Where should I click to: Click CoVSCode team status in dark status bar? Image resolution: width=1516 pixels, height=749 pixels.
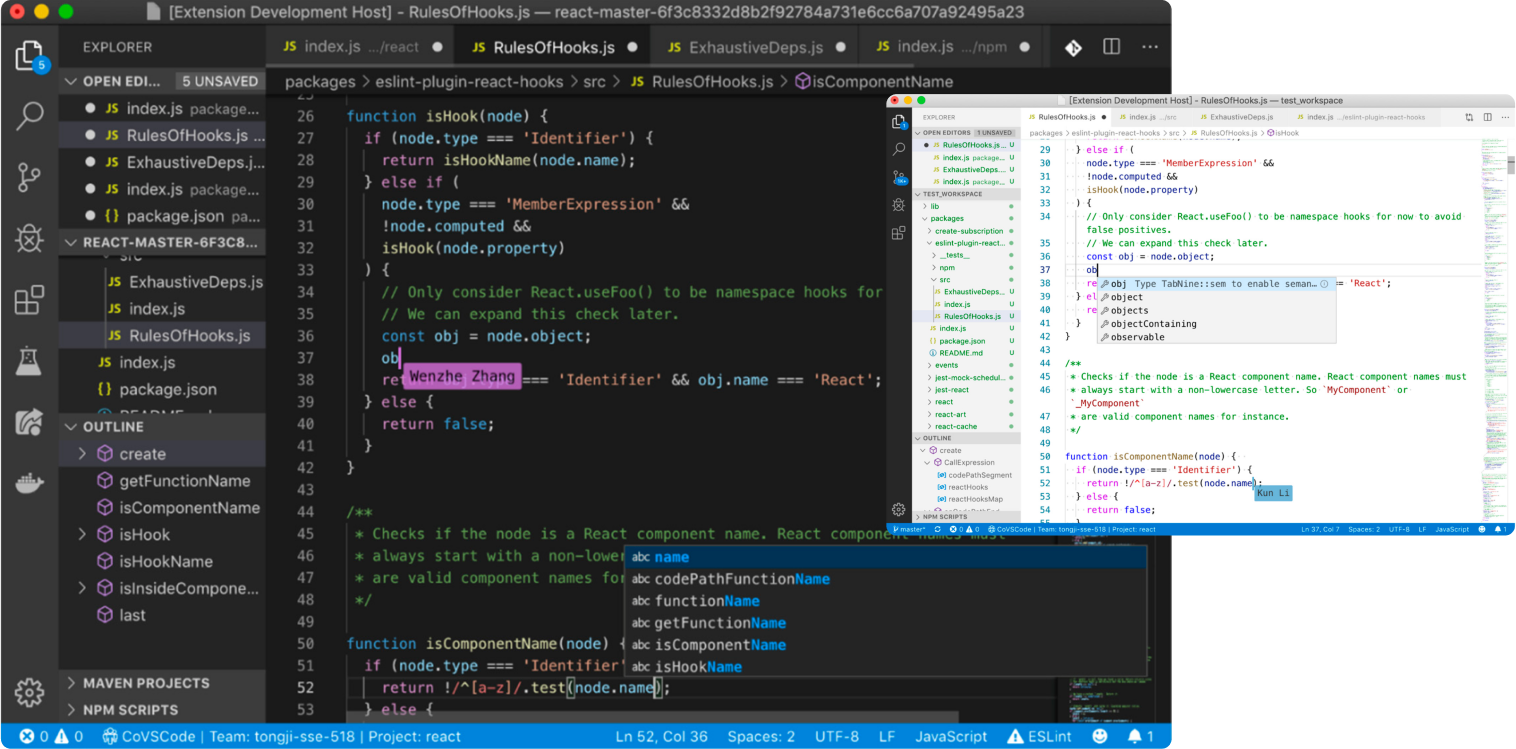[x=281, y=736]
